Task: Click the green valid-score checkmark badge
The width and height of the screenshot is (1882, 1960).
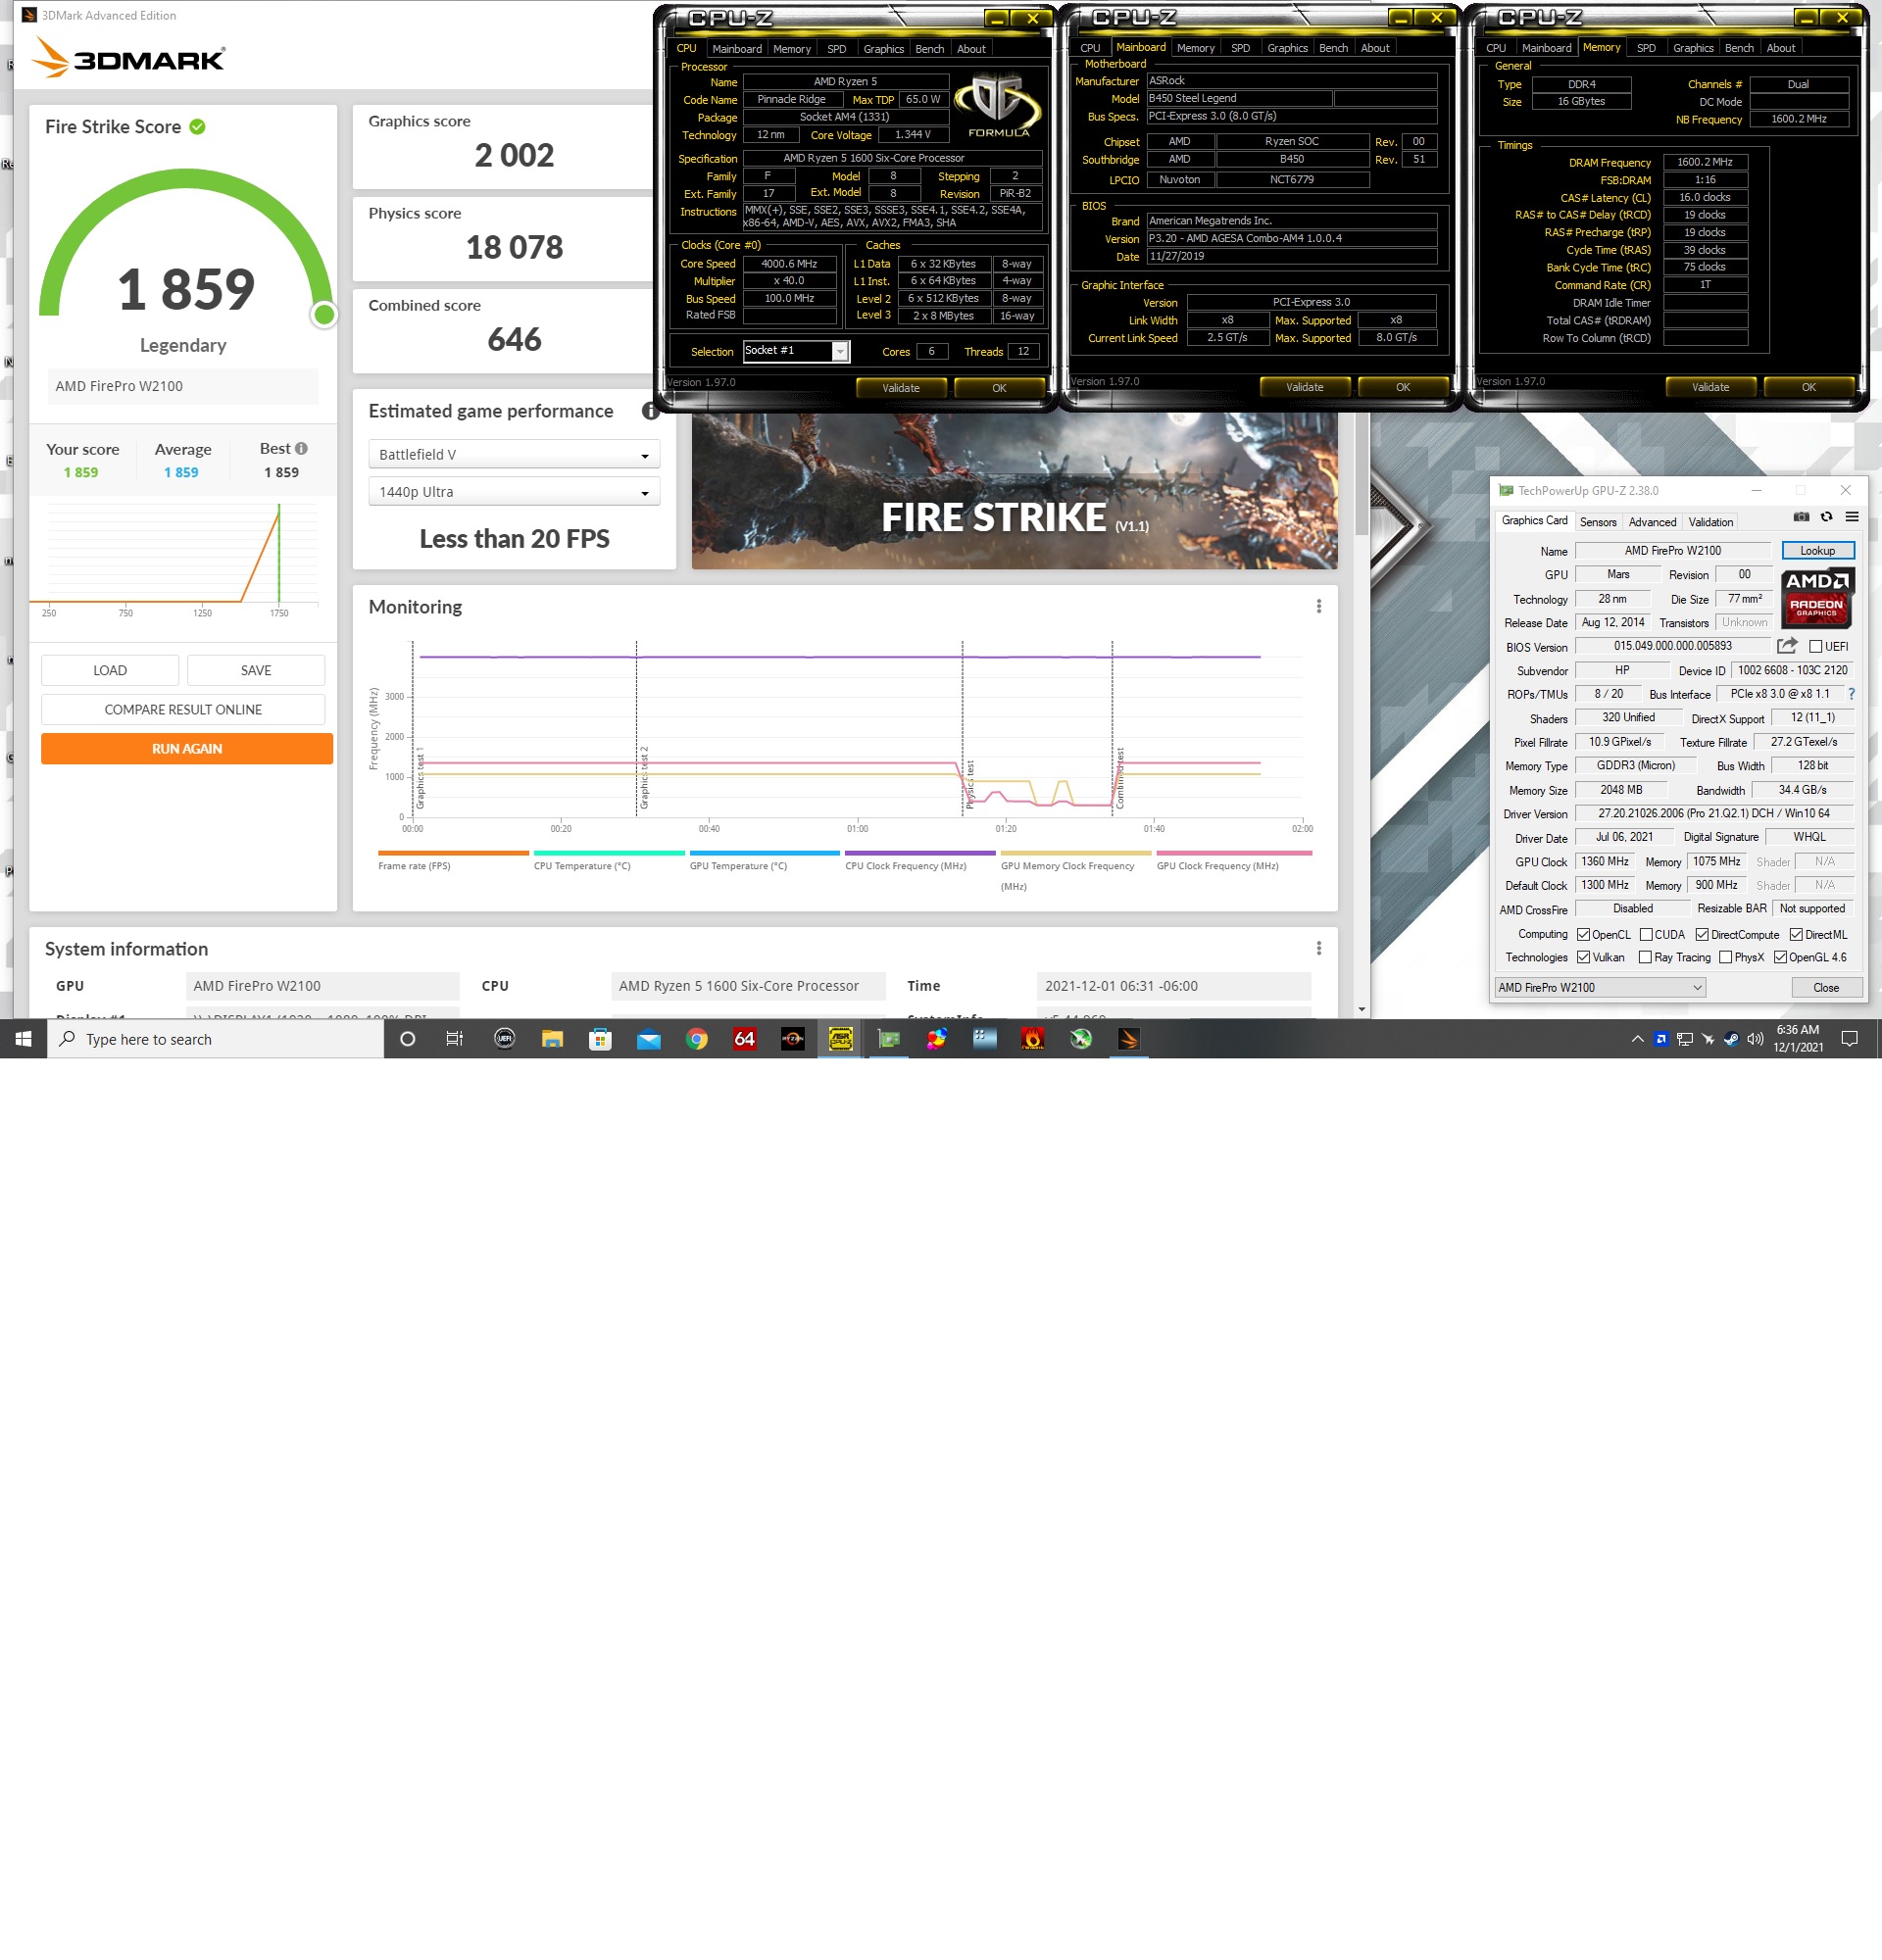Action: pyautogui.click(x=198, y=127)
